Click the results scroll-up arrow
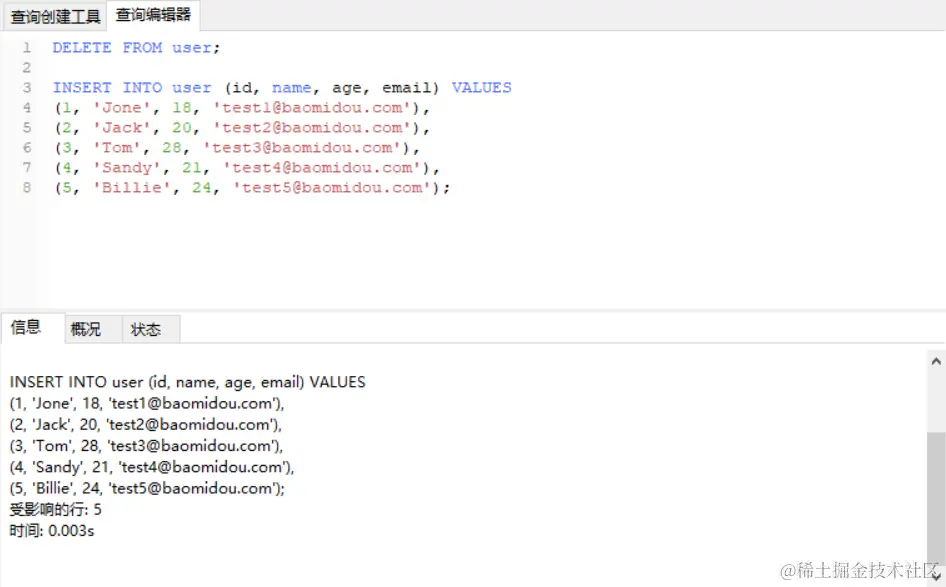 click(x=936, y=361)
